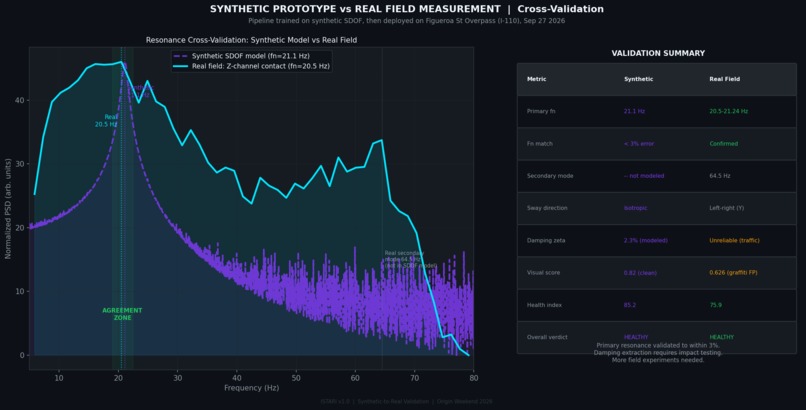This screenshot has width=806, height=410.
Task: Click the 'Metric' column header
Action: click(x=536, y=79)
